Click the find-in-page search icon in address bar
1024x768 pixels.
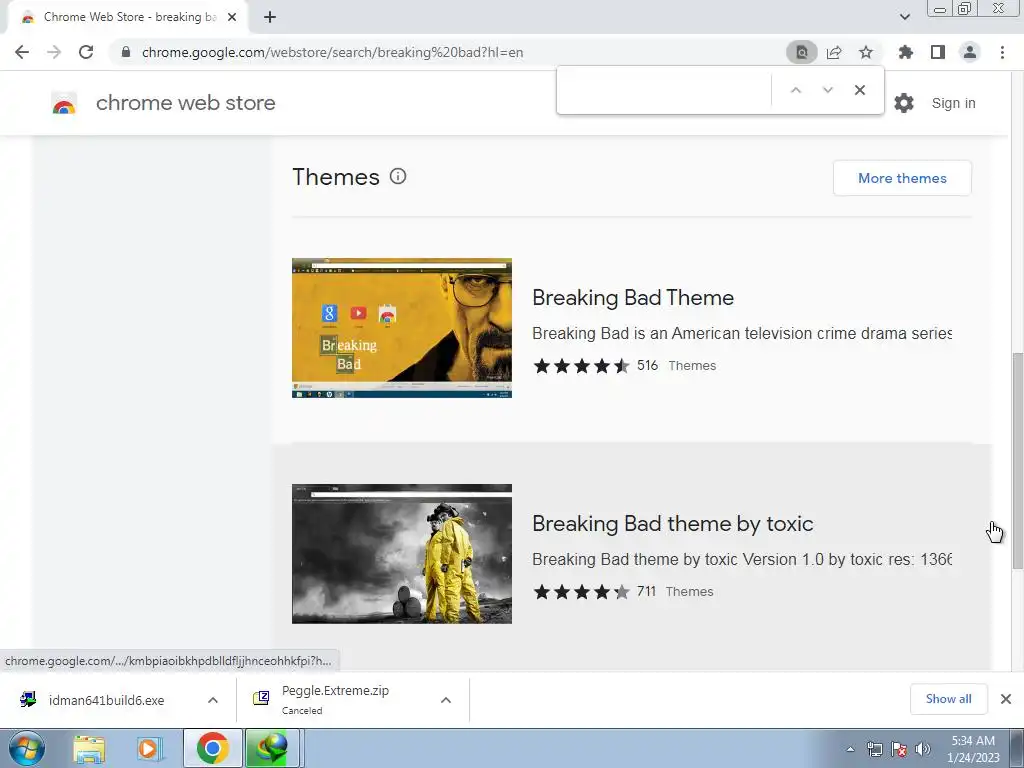[x=801, y=52]
